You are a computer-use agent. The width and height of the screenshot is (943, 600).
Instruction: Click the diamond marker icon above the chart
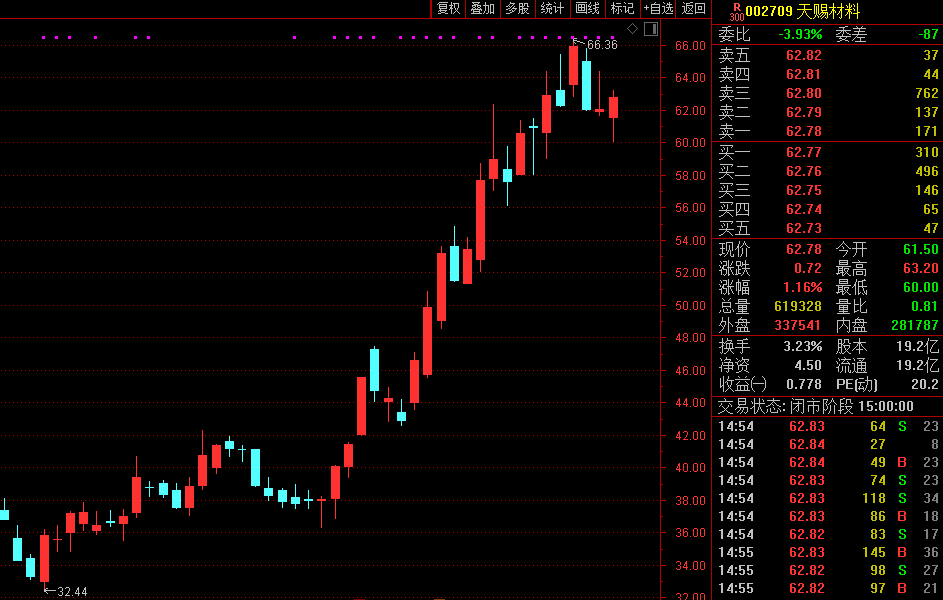click(x=632, y=28)
